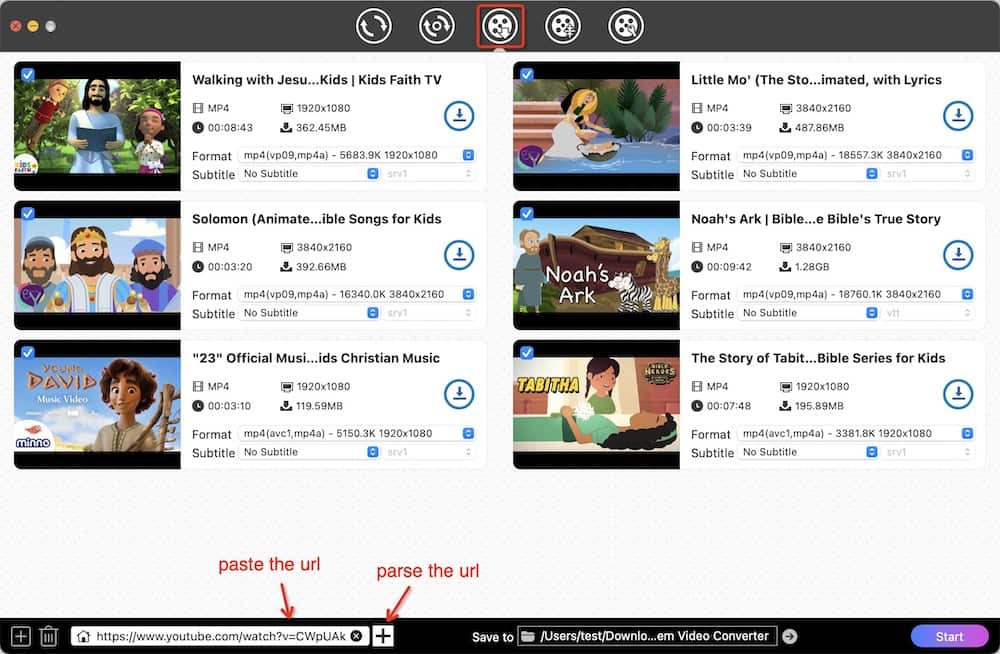Viewport: 1000px width, 654px height.
Task: Click the Start button
Action: tap(949, 636)
